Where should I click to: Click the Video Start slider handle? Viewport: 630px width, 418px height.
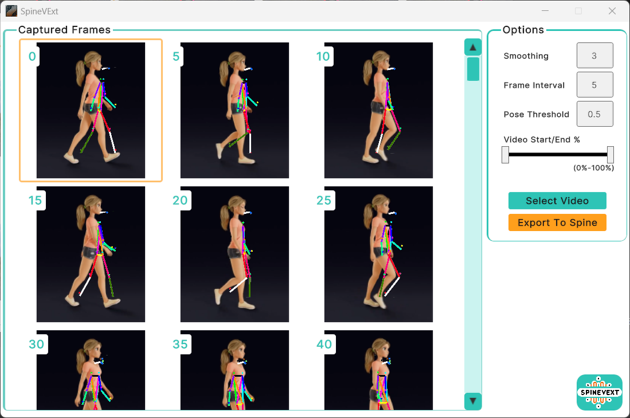pos(505,155)
